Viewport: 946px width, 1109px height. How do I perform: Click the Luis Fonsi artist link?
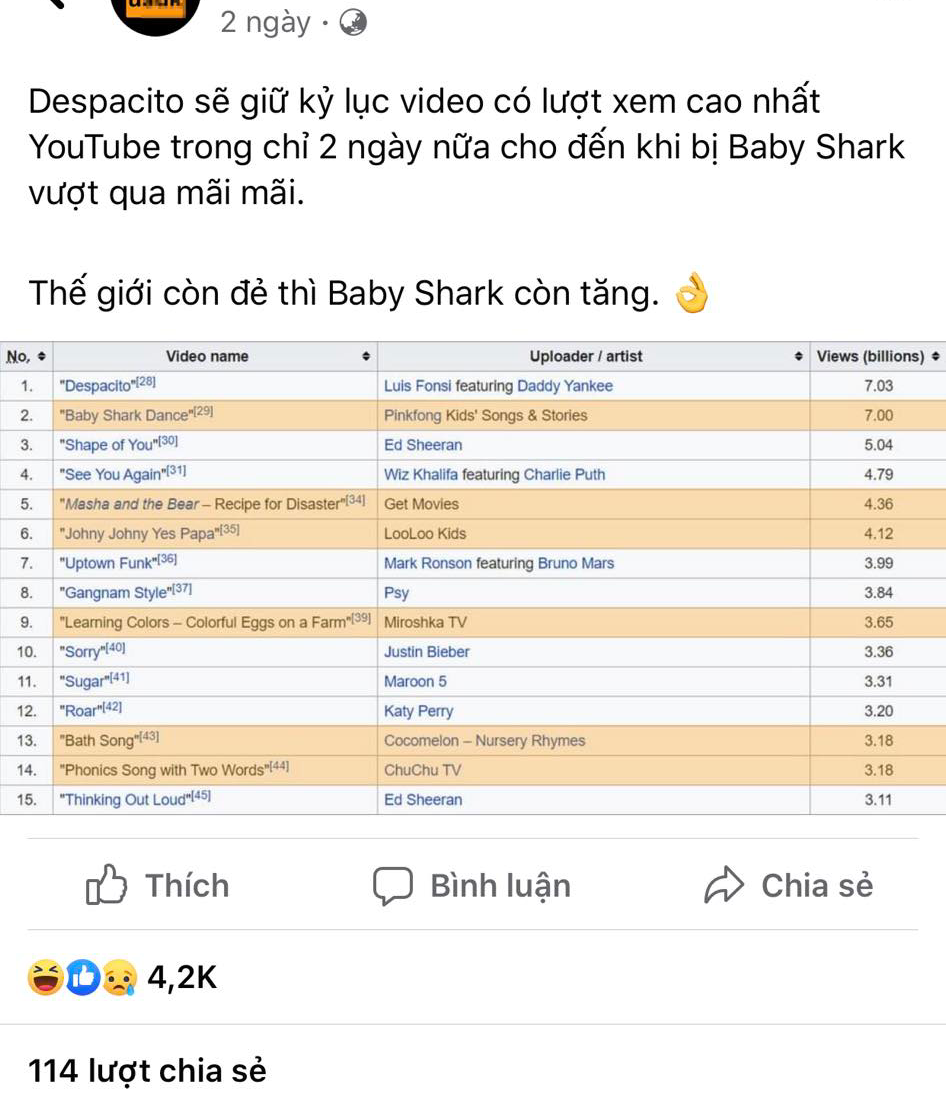417,385
